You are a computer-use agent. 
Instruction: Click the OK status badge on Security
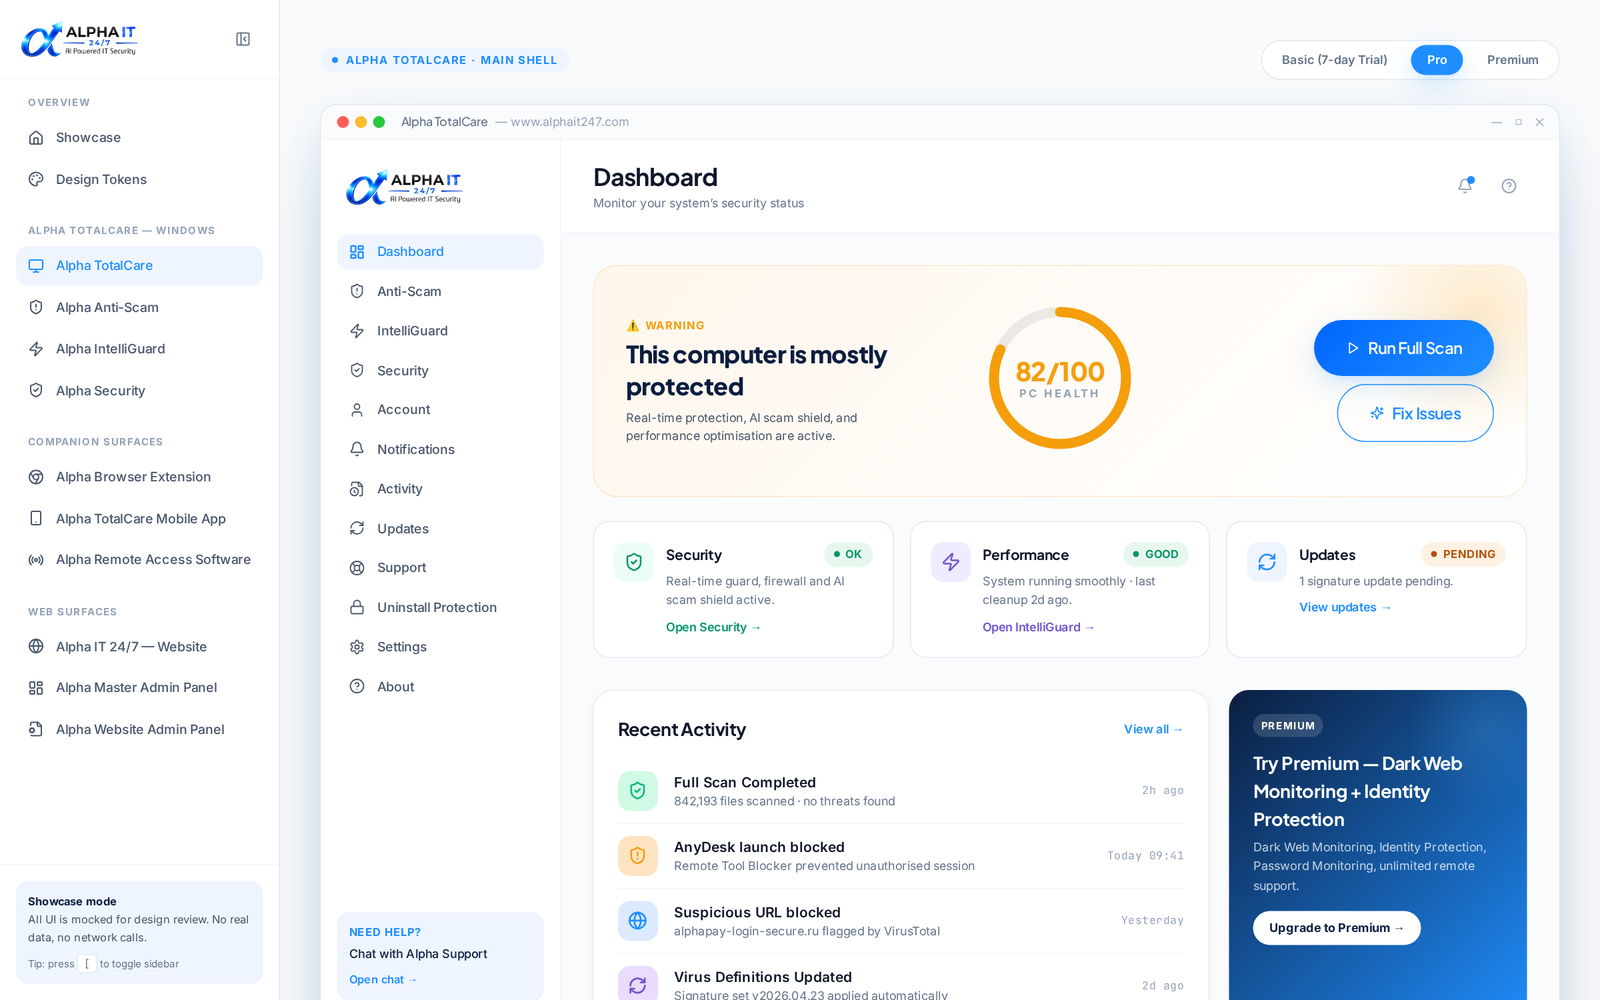[x=848, y=554]
